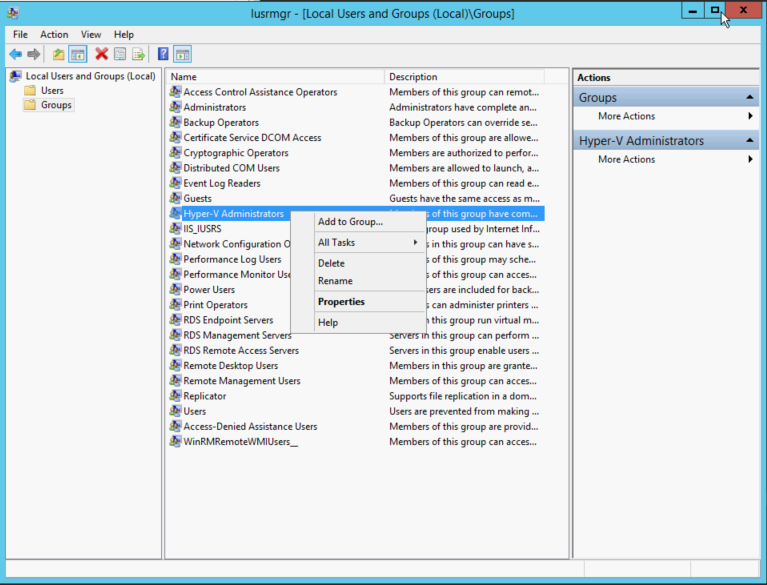
Task: Click the Forward arrow toolbar icon
Action: [x=34, y=54]
